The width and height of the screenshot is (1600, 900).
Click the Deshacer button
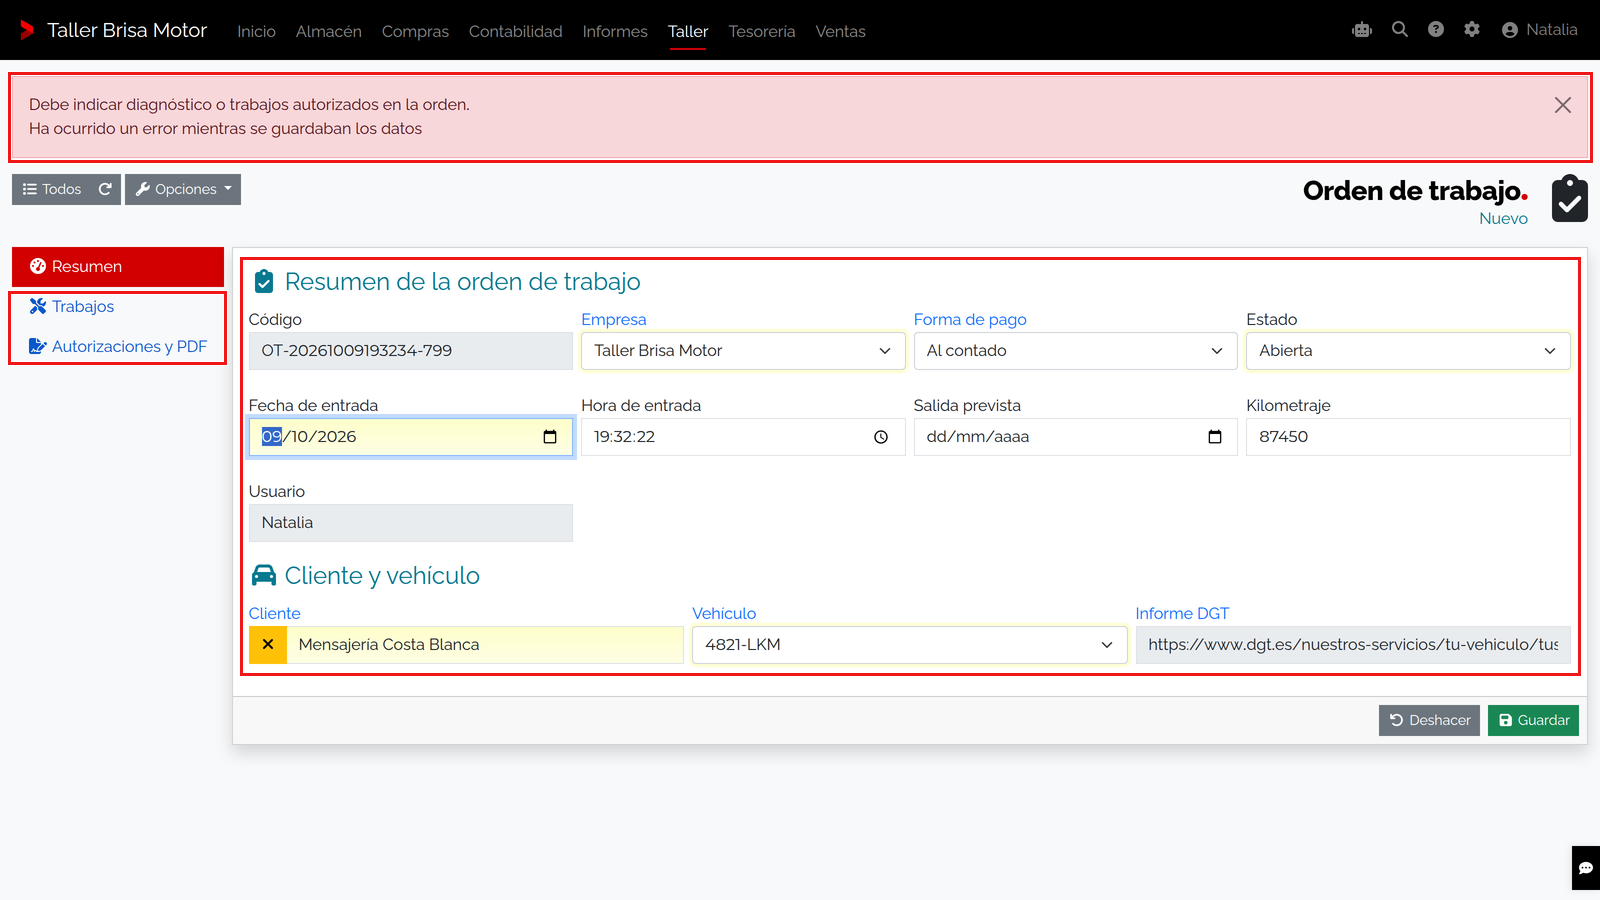(1429, 720)
